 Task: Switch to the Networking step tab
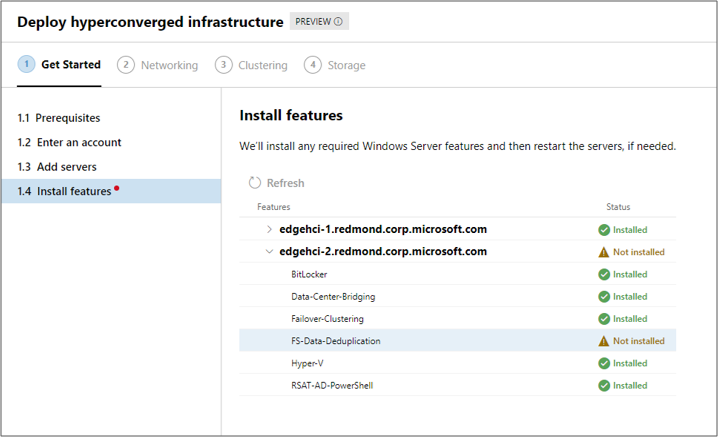158,65
